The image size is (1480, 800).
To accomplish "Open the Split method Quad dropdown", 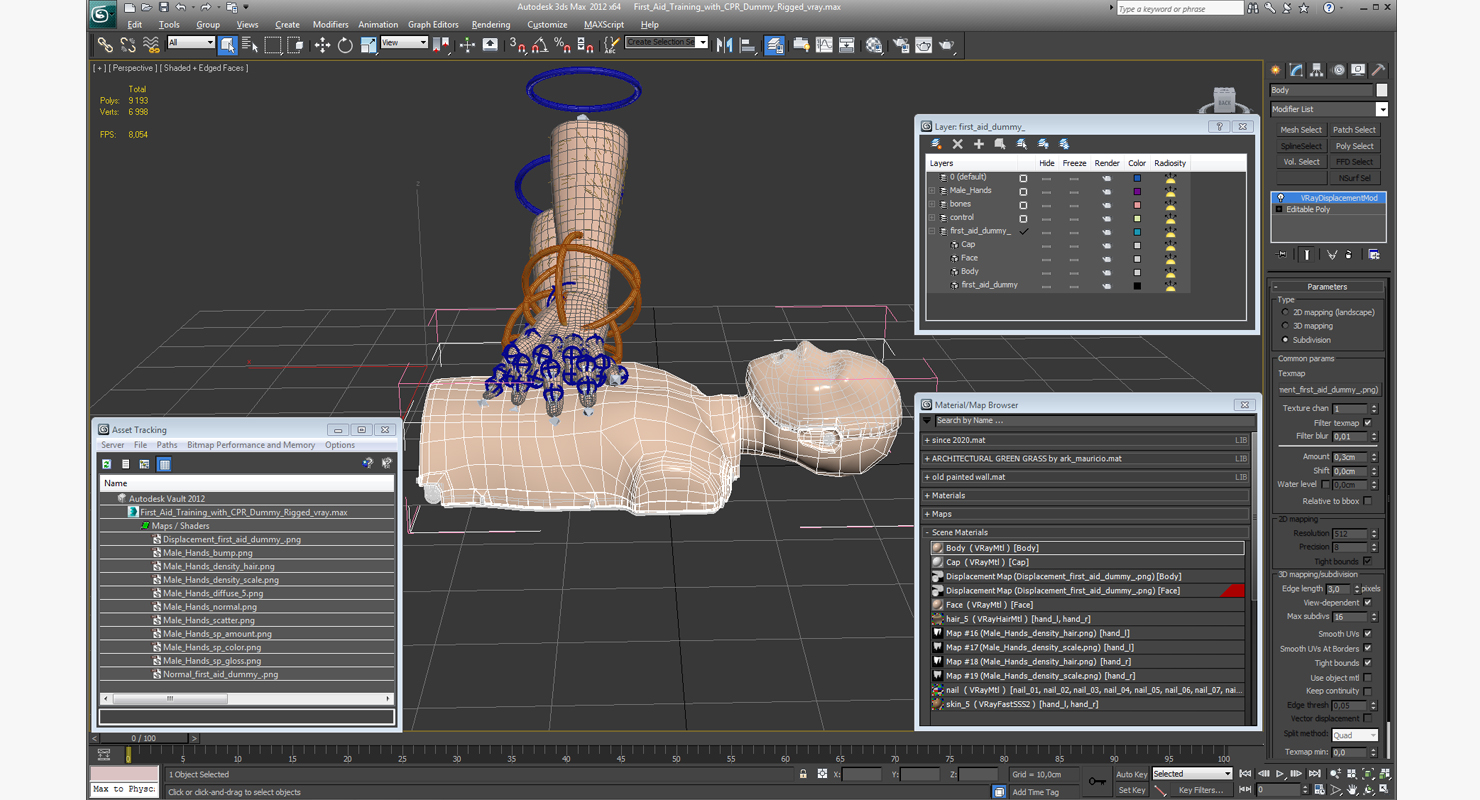I will tap(1354, 735).
